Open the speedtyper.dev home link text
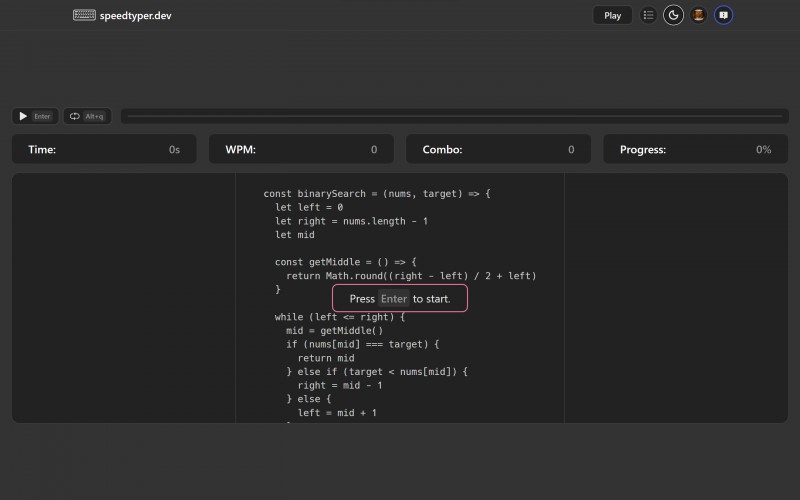The width and height of the screenshot is (800, 500). [x=136, y=16]
